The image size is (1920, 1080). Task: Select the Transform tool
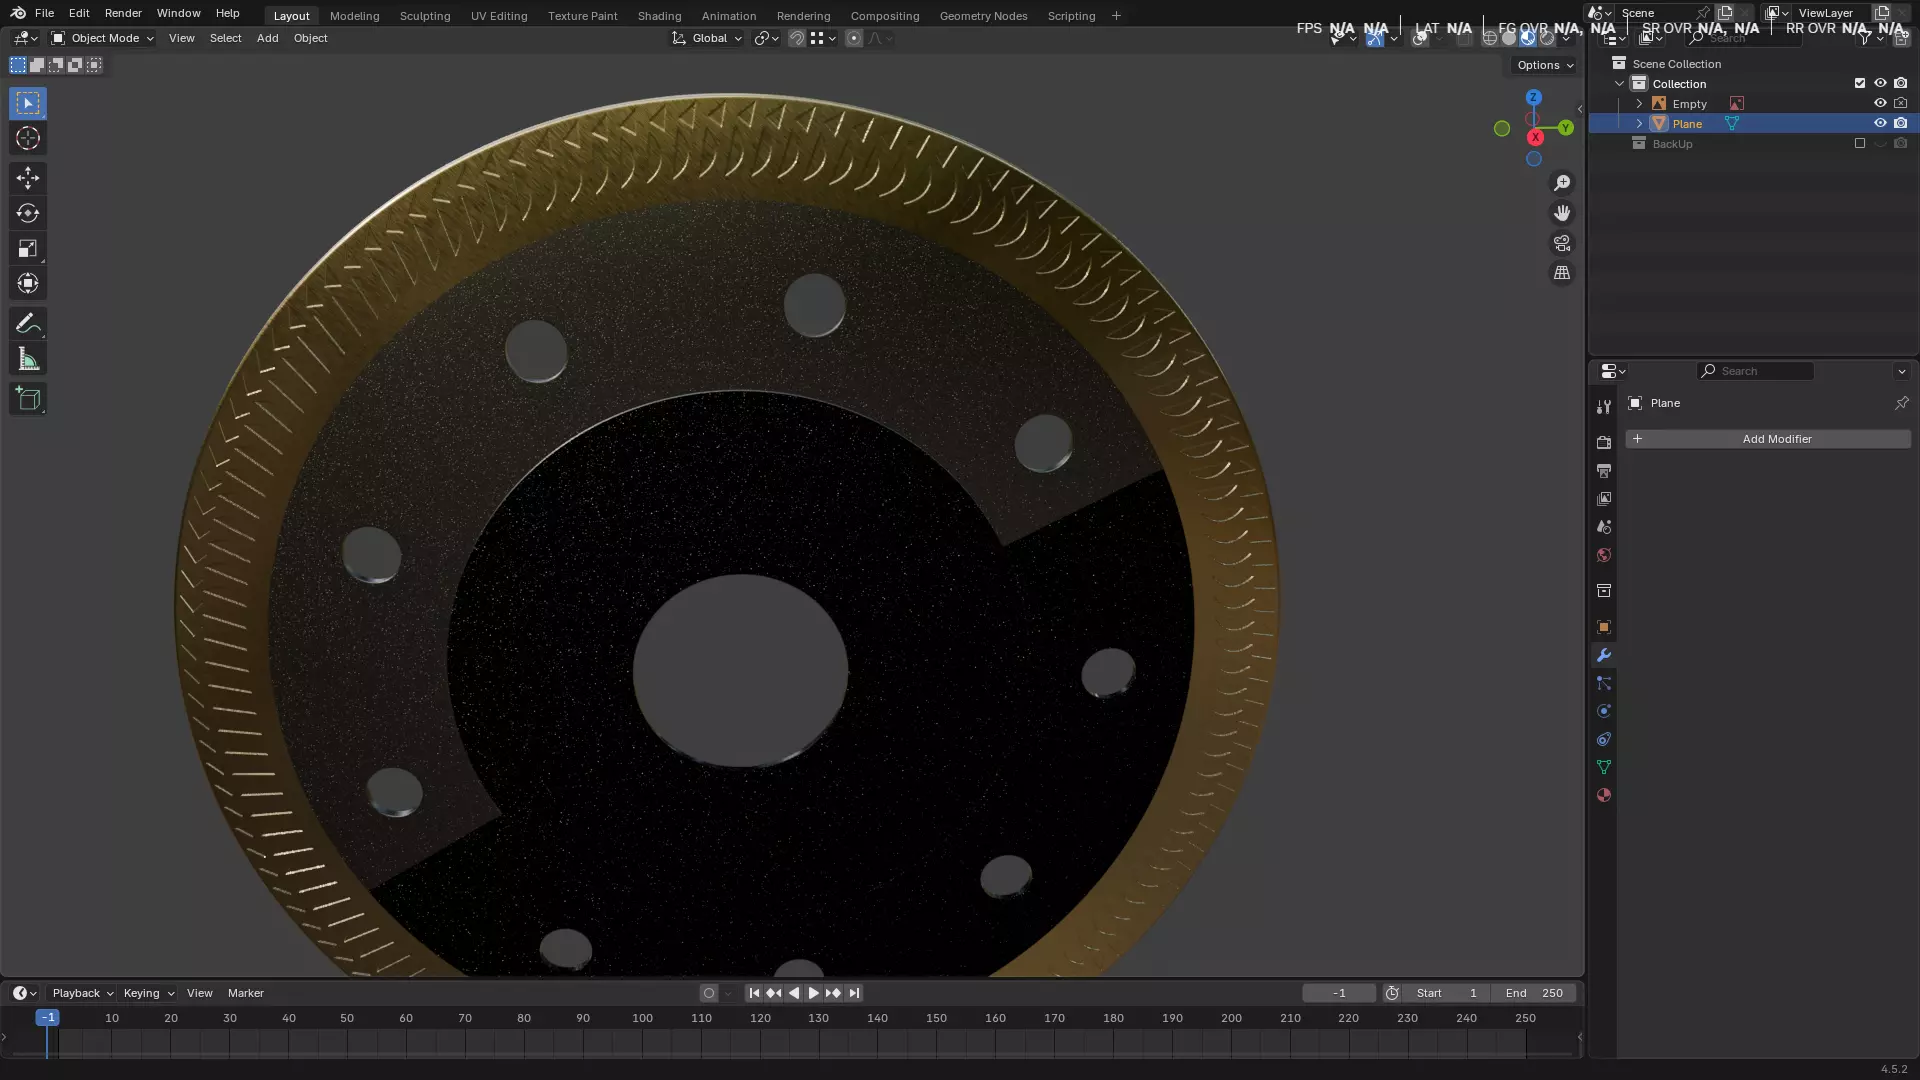coord(28,284)
